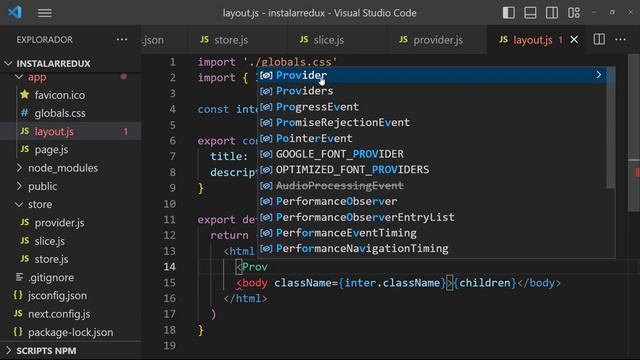
Task: Click the JS icon on slice.js tab
Action: click(304, 40)
